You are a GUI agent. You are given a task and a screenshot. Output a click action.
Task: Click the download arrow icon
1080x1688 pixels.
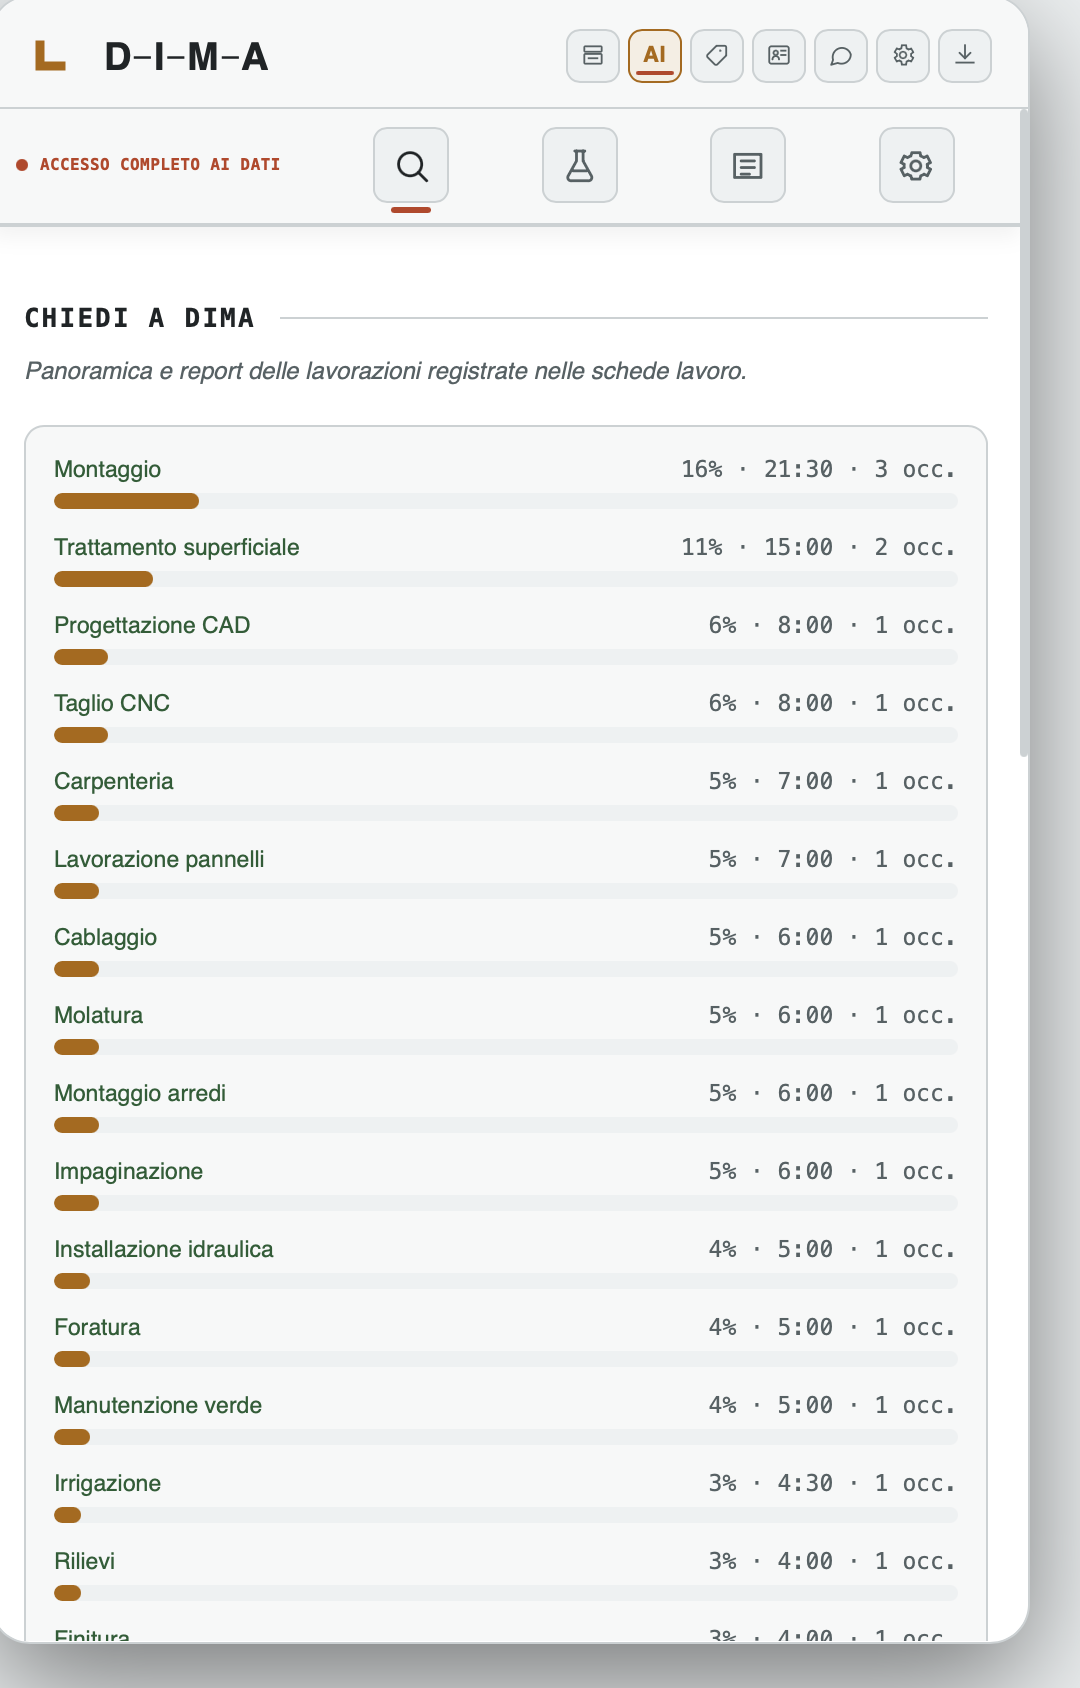pyautogui.click(x=965, y=56)
